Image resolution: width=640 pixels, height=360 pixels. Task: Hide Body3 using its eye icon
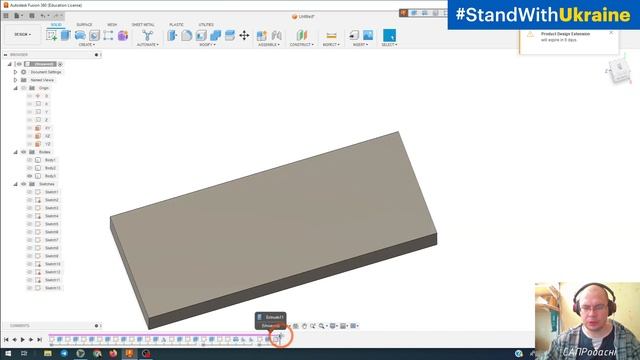click(x=29, y=176)
